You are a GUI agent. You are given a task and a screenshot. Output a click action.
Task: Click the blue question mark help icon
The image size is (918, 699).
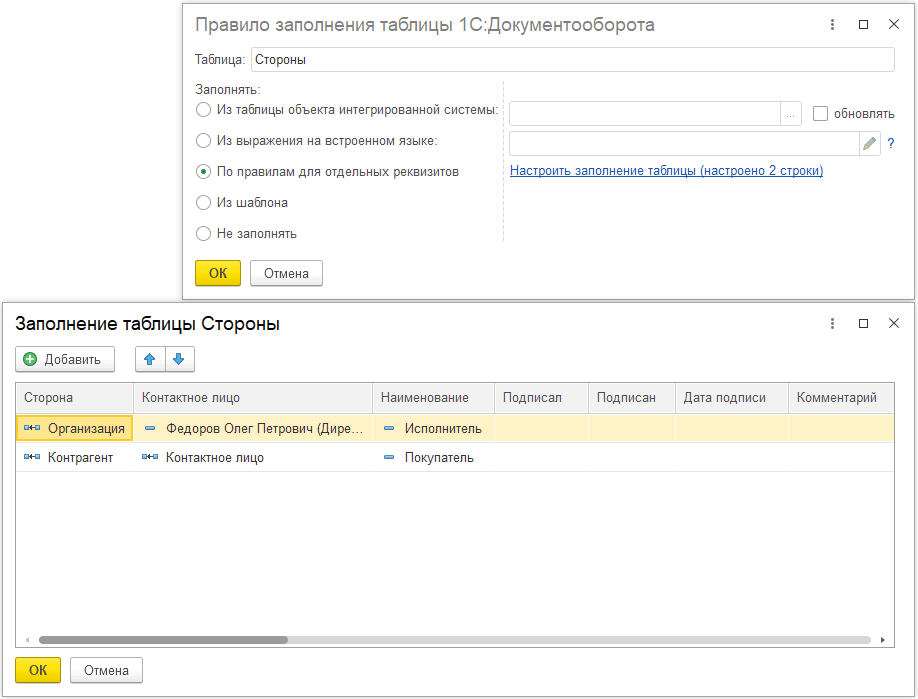(x=890, y=144)
